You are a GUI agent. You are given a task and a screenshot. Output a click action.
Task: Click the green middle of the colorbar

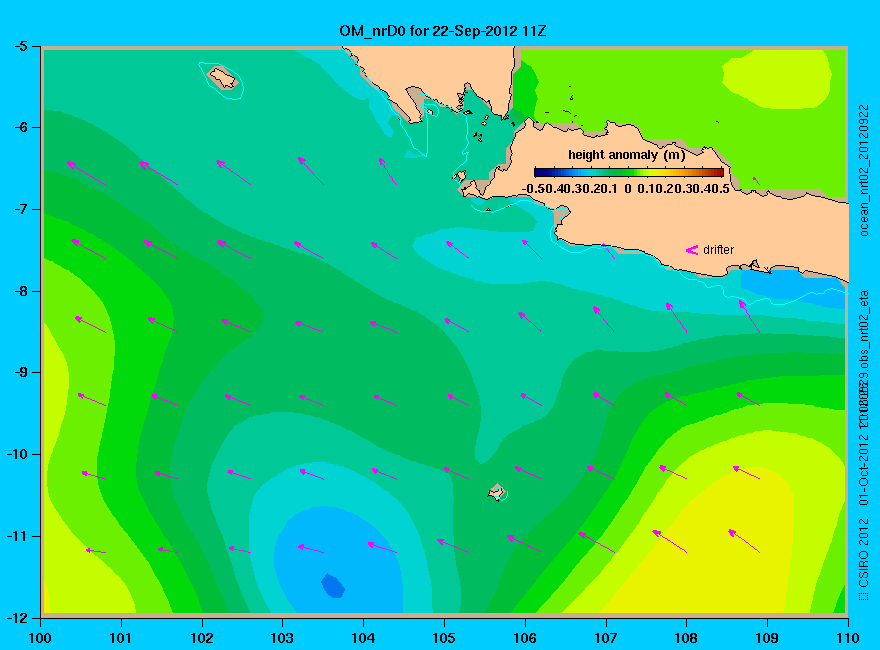click(x=629, y=172)
